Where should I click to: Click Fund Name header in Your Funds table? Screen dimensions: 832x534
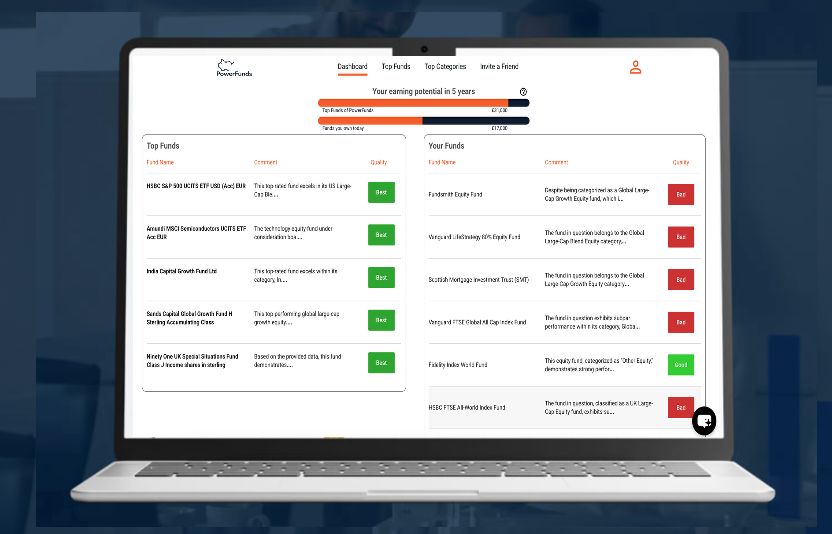tap(442, 162)
